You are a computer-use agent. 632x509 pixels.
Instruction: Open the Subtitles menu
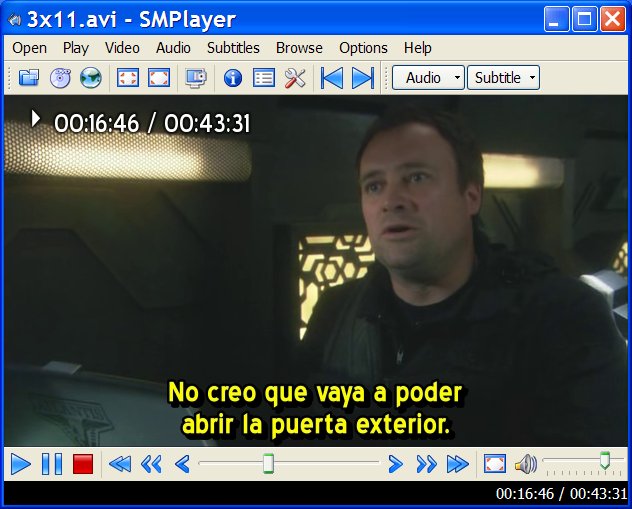[233, 48]
